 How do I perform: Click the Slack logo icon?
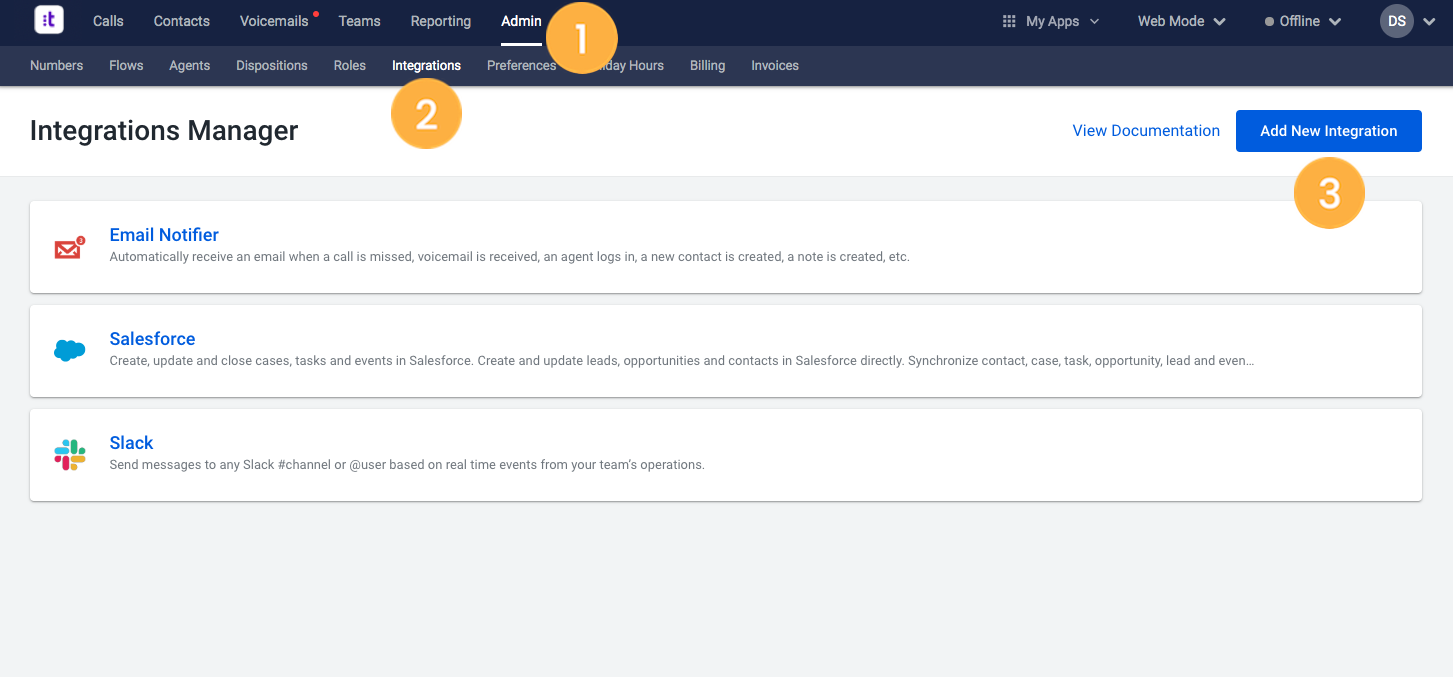point(69,454)
